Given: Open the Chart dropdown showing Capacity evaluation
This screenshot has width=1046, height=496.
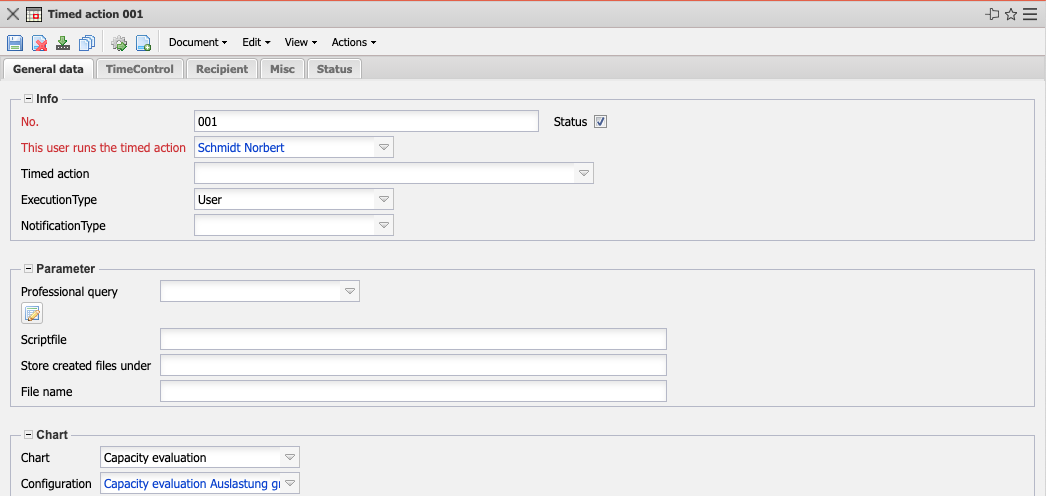Looking at the screenshot, I should 289,458.
